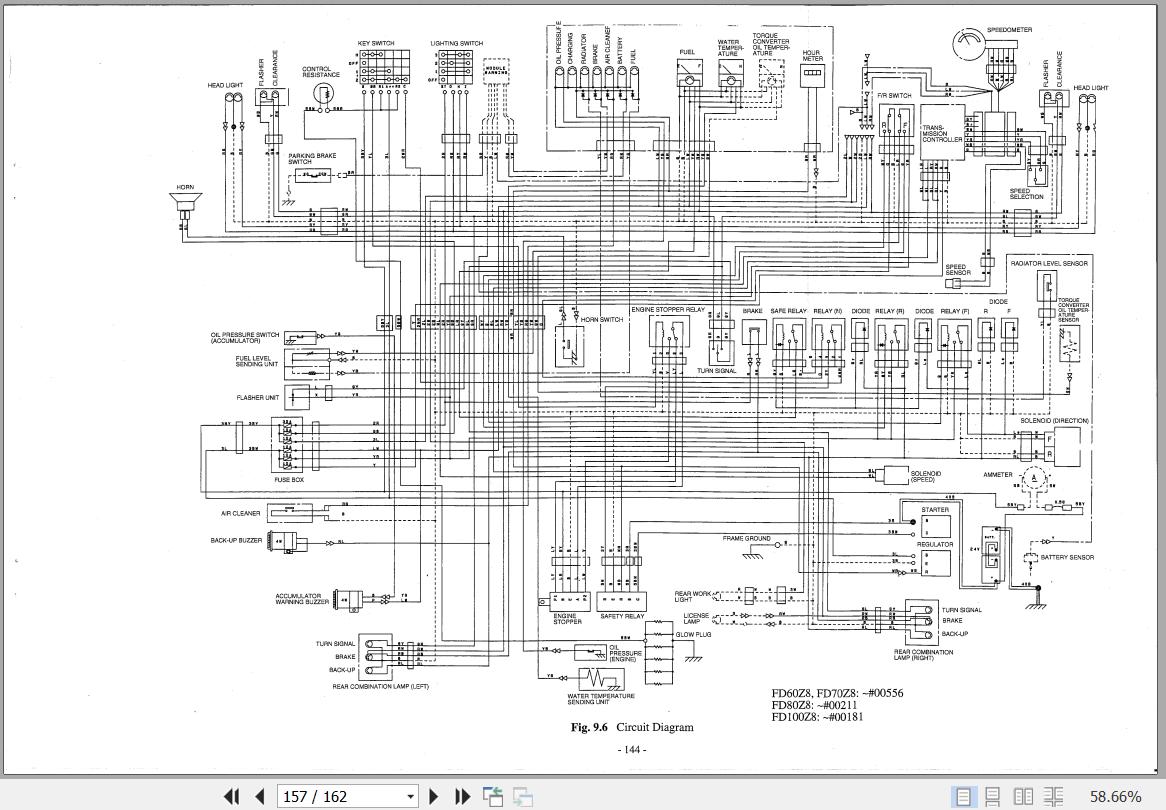Click the '- 144 -' page number text
Viewport: 1166px width, 810px height.
click(x=632, y=750)
